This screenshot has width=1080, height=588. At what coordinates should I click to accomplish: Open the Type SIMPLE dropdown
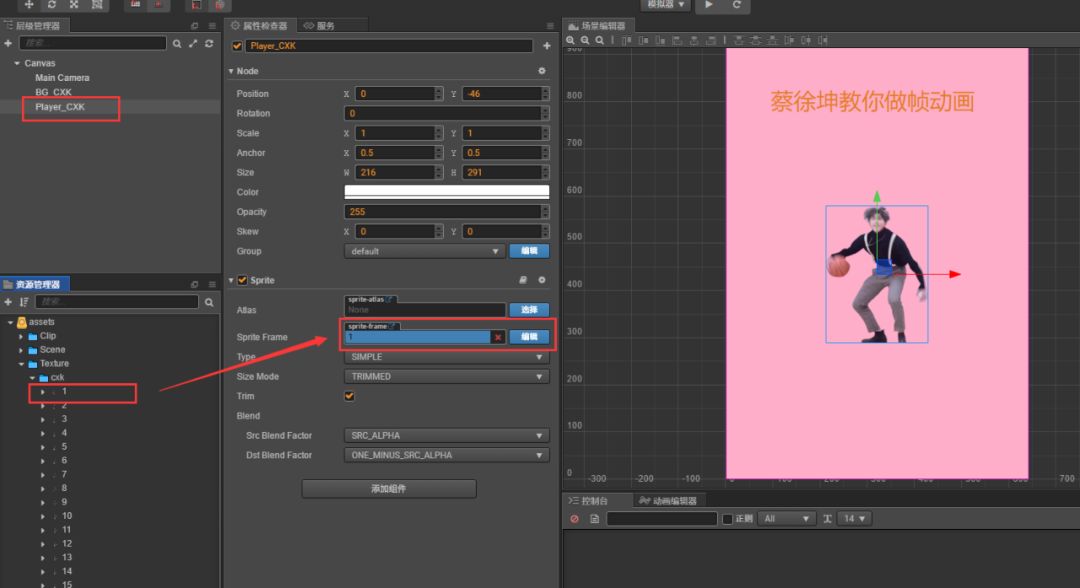pos(446,357)
